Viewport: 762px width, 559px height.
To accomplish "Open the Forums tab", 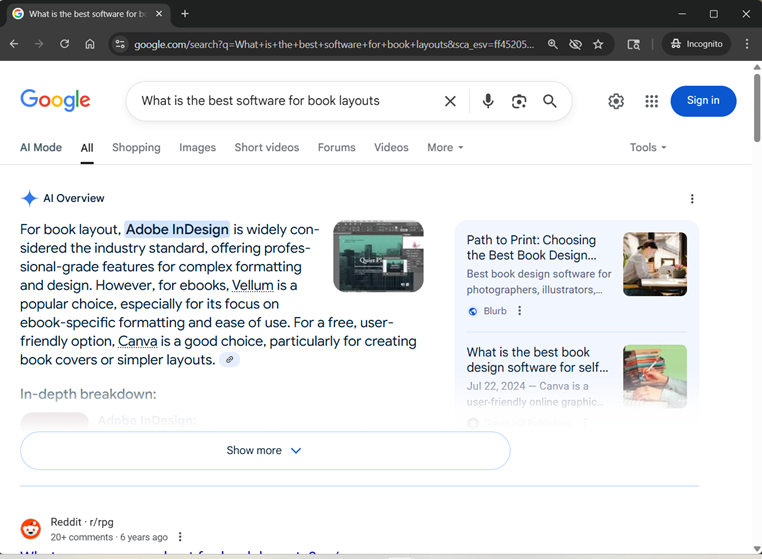I will [x=336, y=147].
